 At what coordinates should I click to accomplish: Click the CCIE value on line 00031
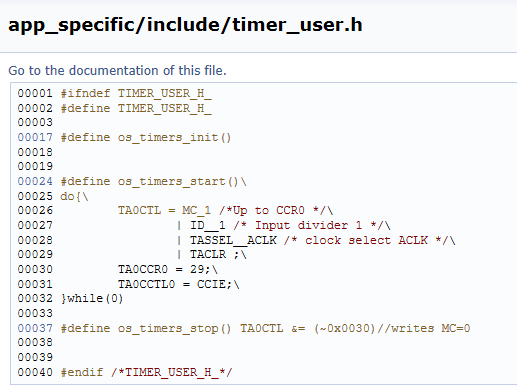click(x=212, y=284)
